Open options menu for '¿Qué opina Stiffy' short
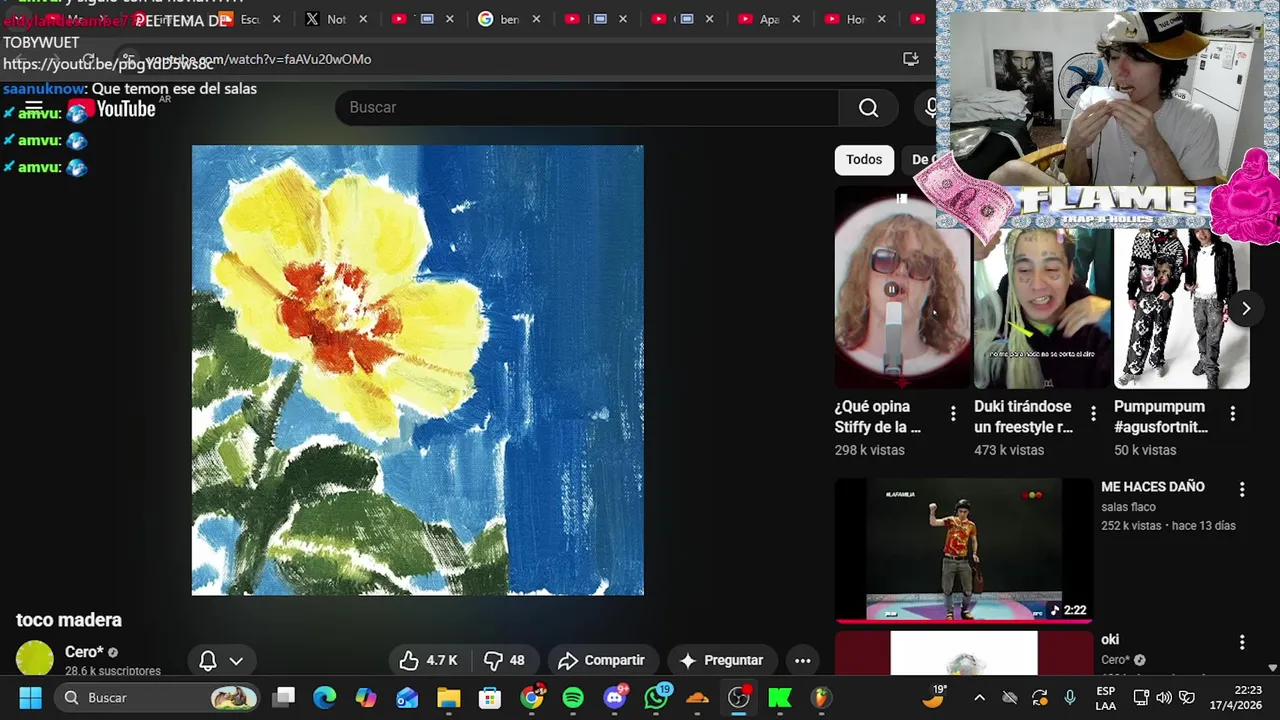This screenshot has height=720, width=1280. (953, 413)
